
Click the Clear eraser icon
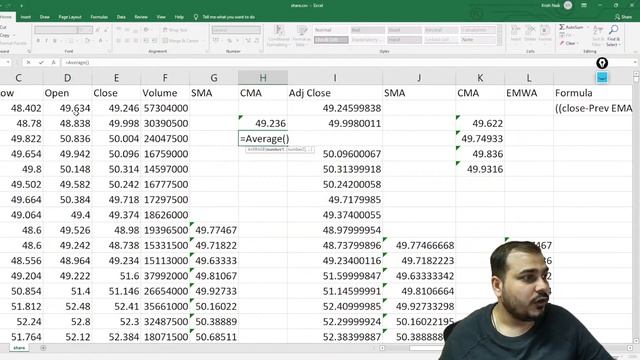(x=562, y=43)
